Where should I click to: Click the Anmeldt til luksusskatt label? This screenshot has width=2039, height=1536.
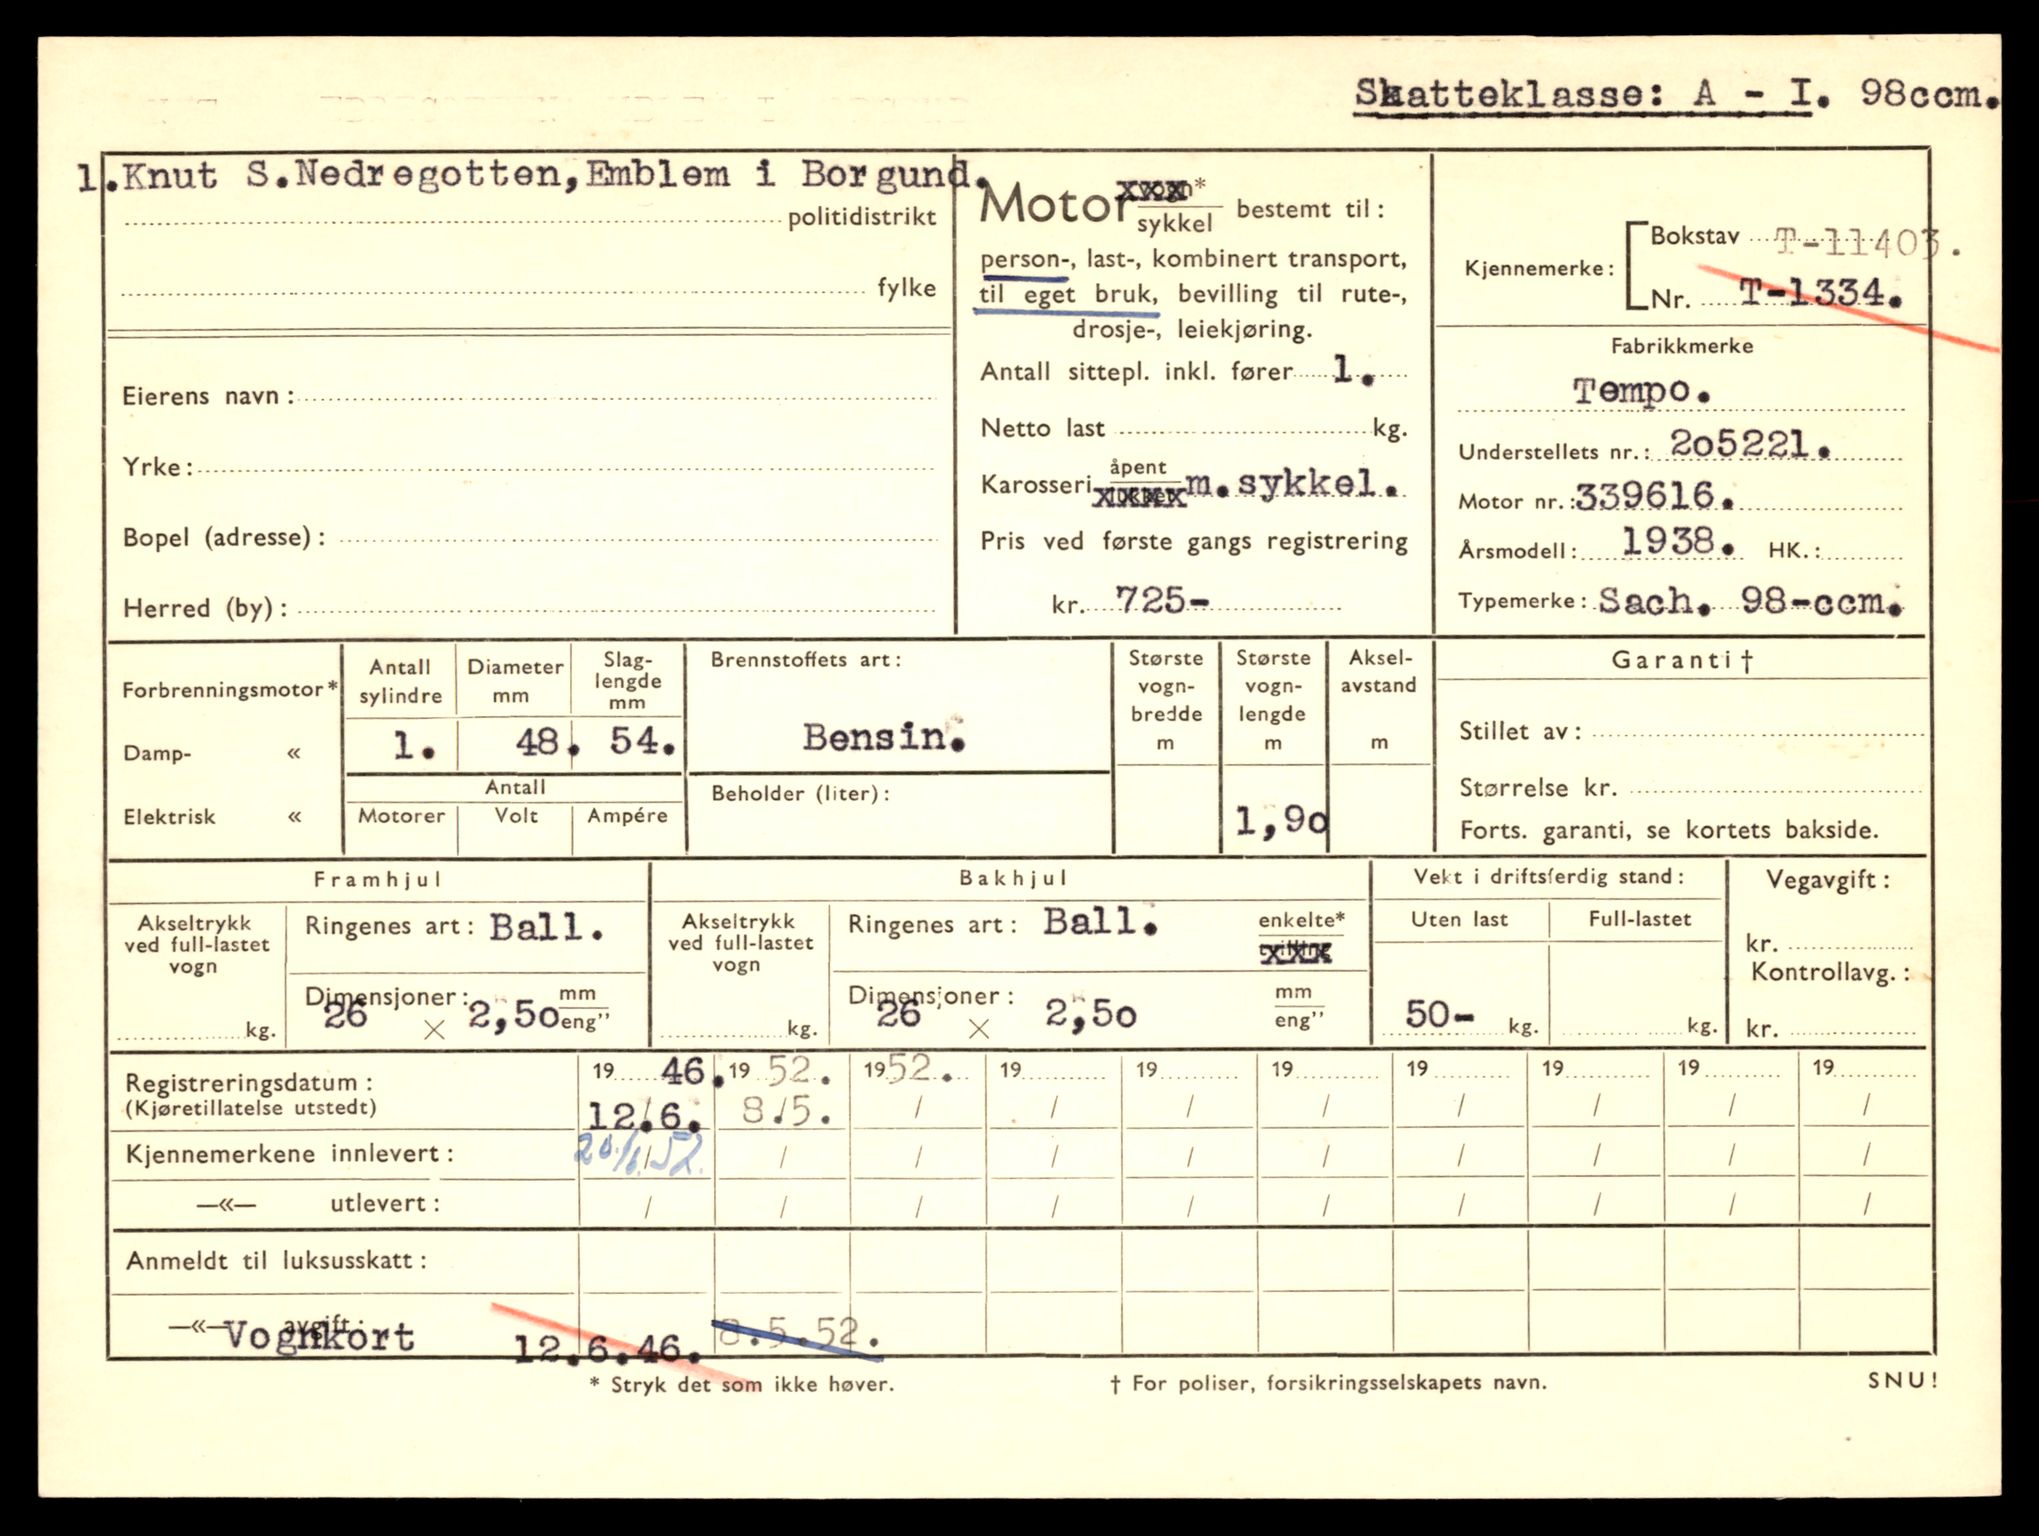pyautogui.click(x=277, y=1261)
